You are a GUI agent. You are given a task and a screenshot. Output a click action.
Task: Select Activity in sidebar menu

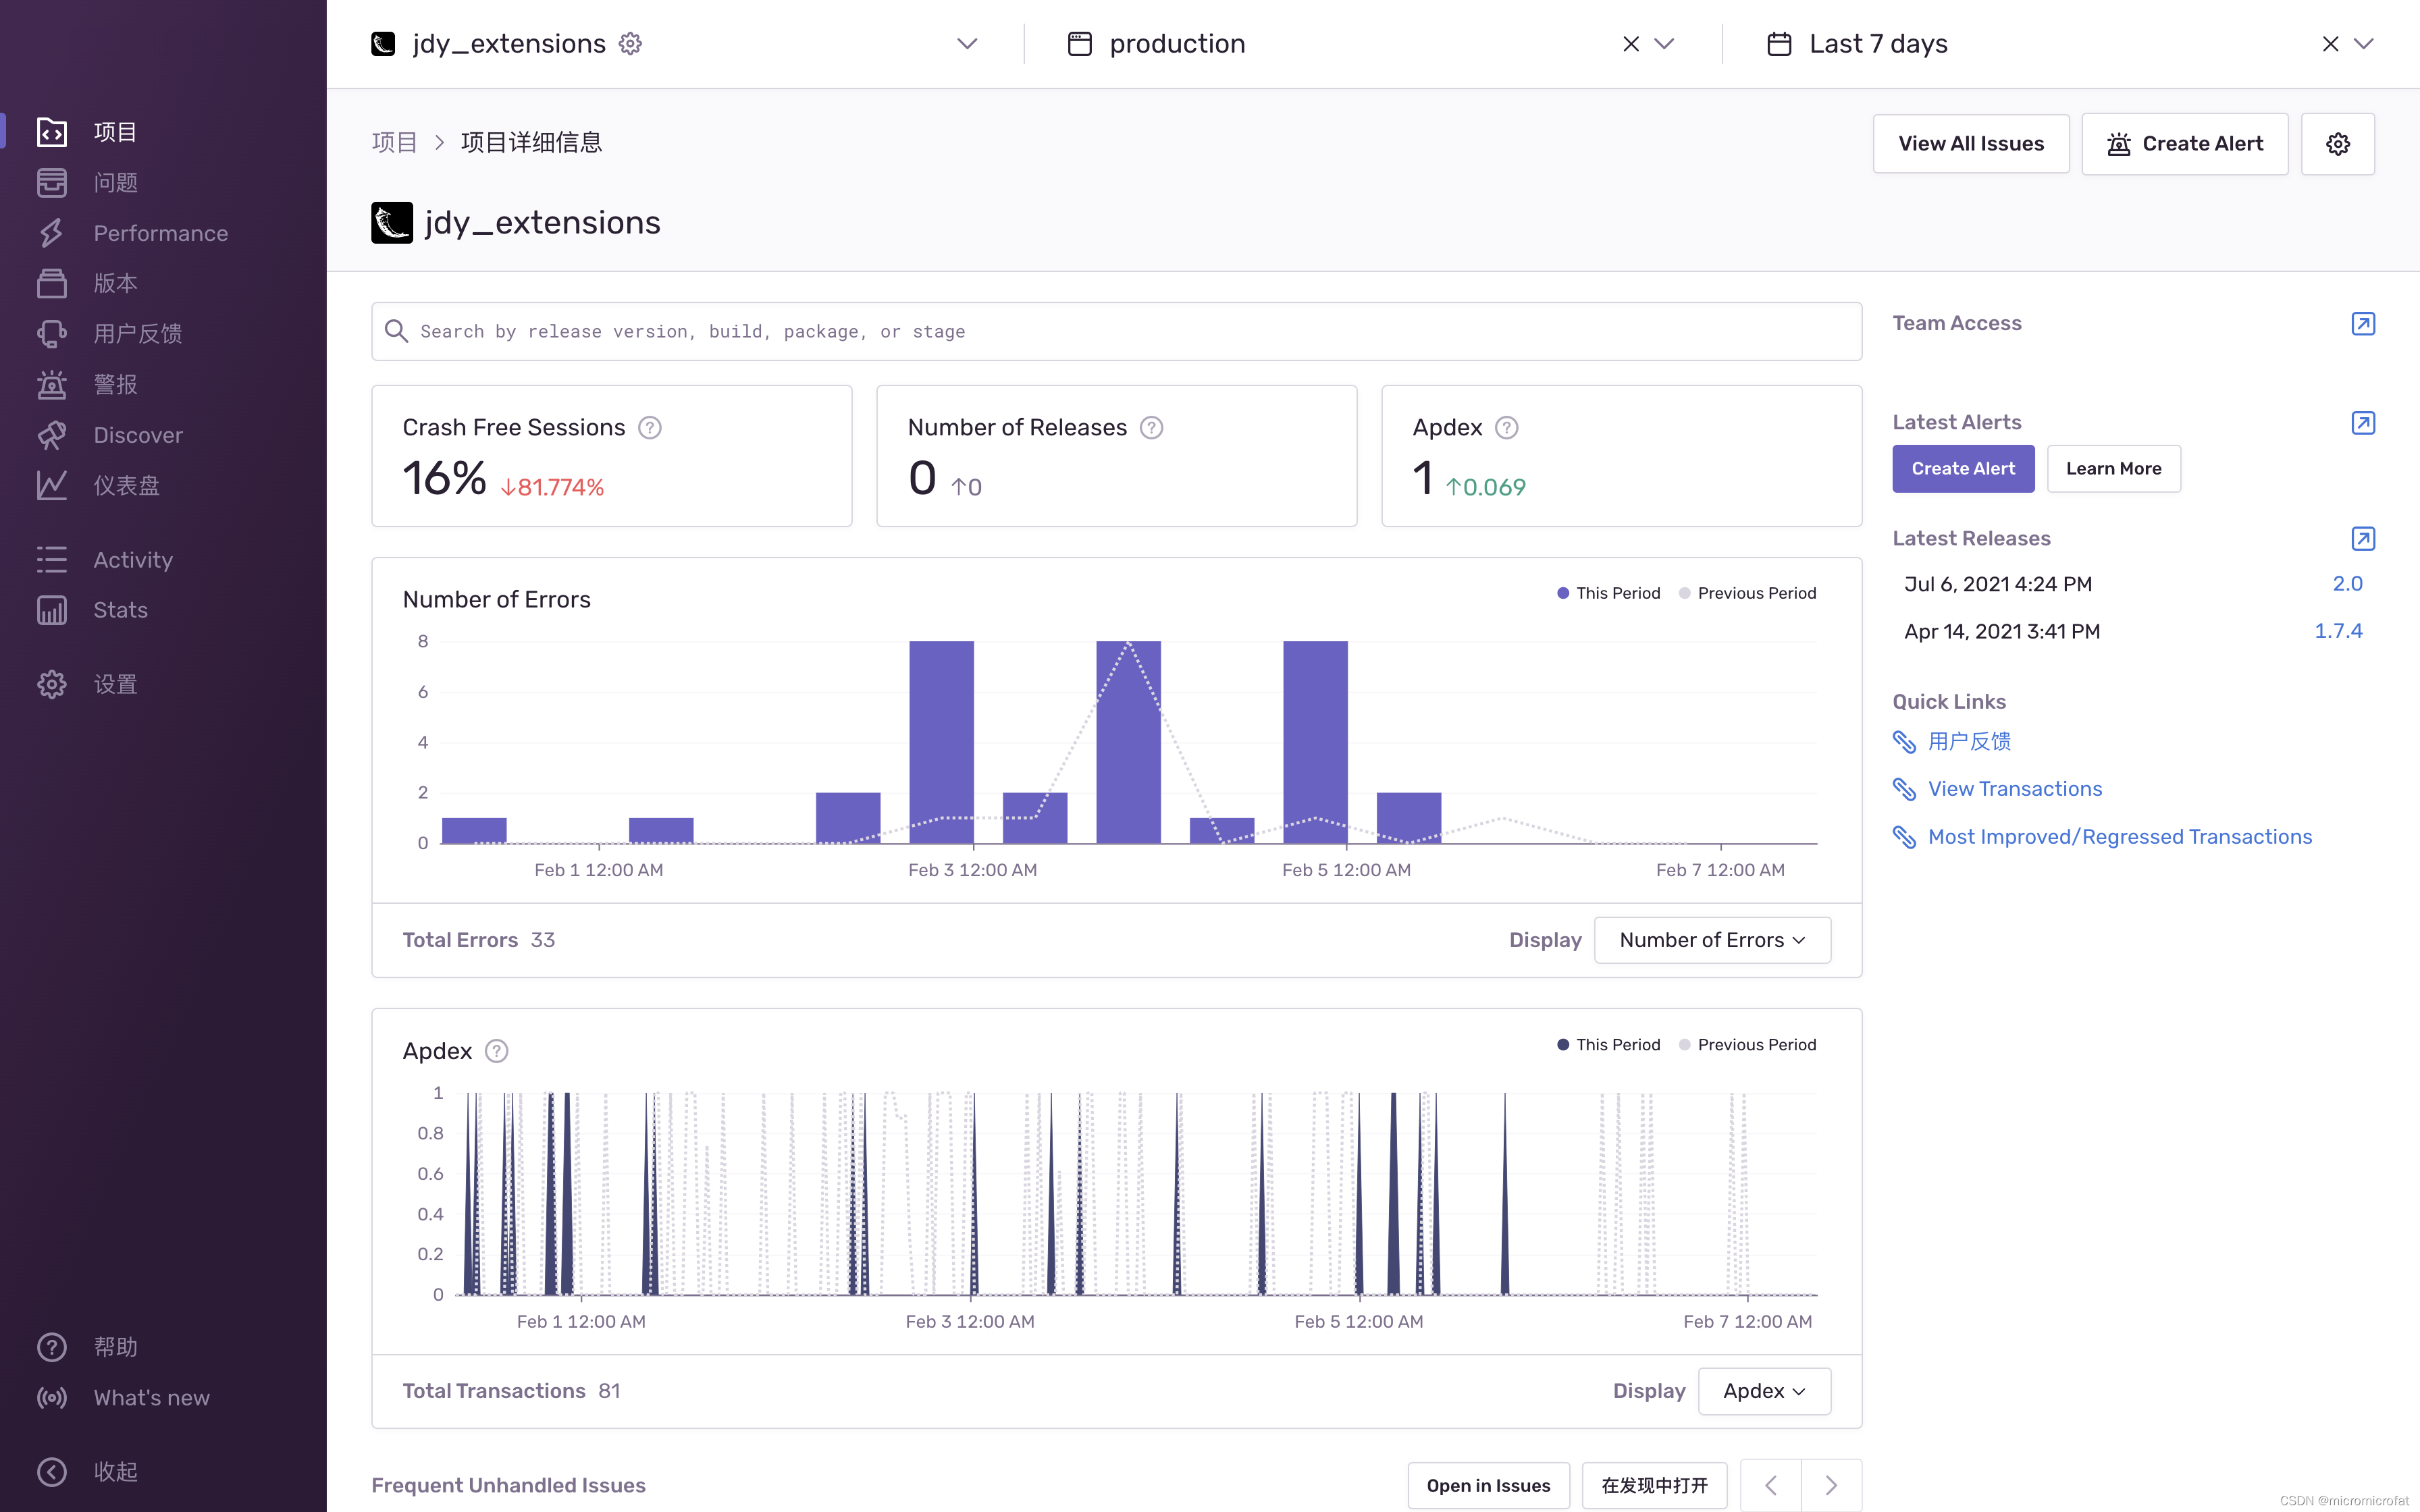click(133, 560)
